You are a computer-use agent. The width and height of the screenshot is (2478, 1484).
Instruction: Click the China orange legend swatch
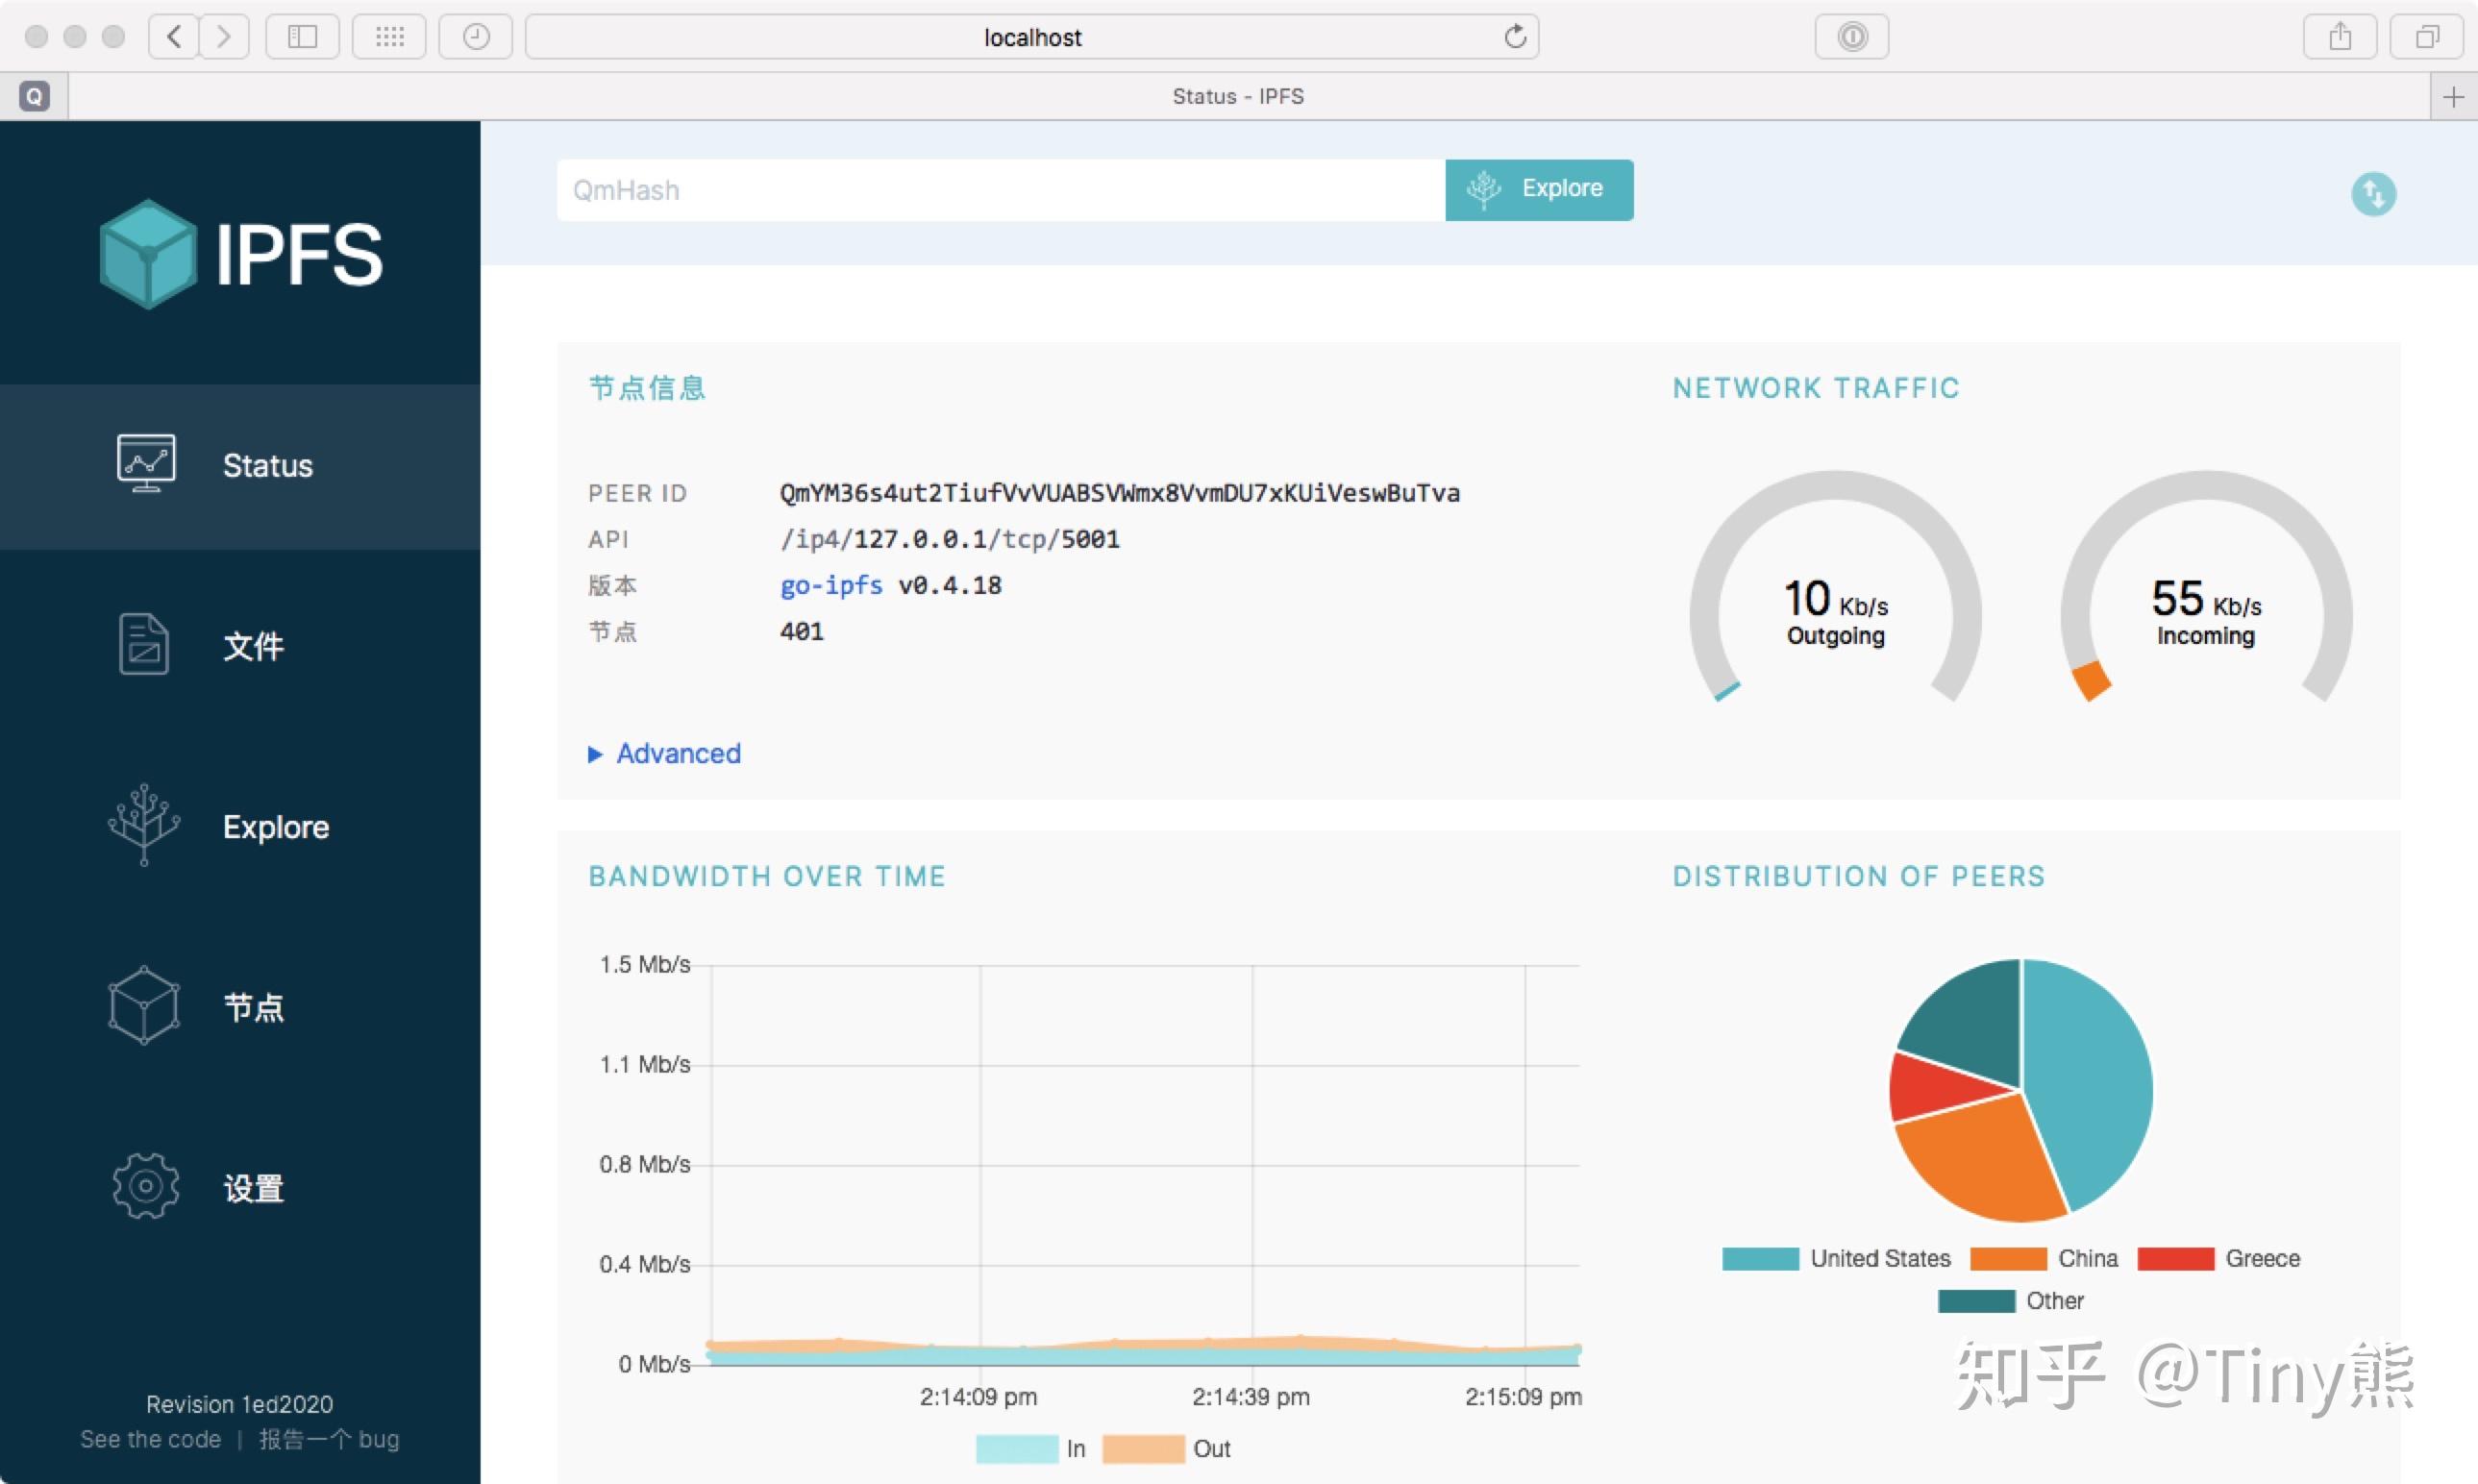(2008, 1258)
